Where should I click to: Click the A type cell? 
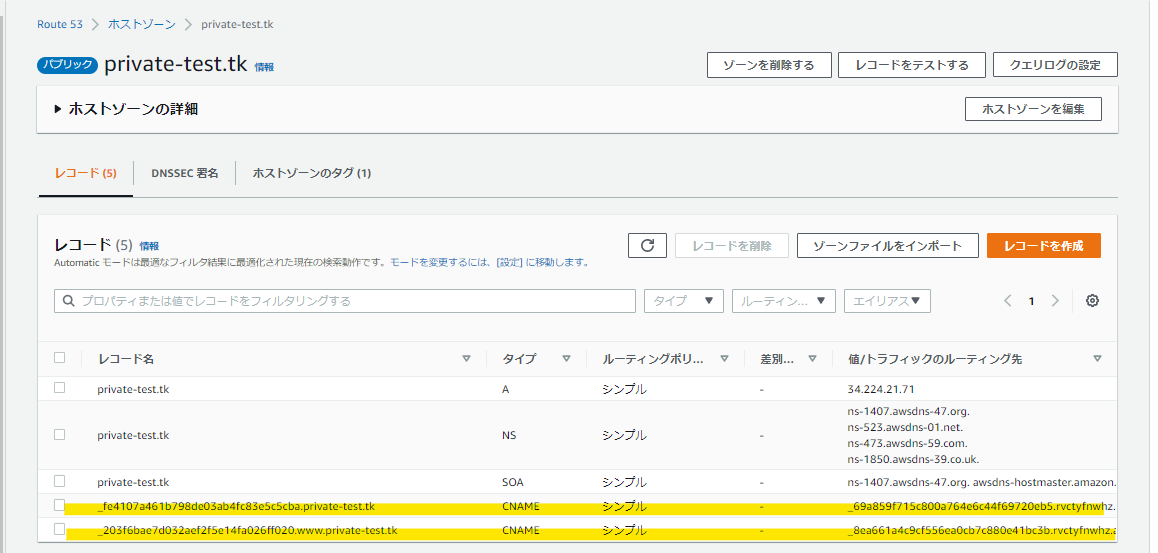pos(505,389)
